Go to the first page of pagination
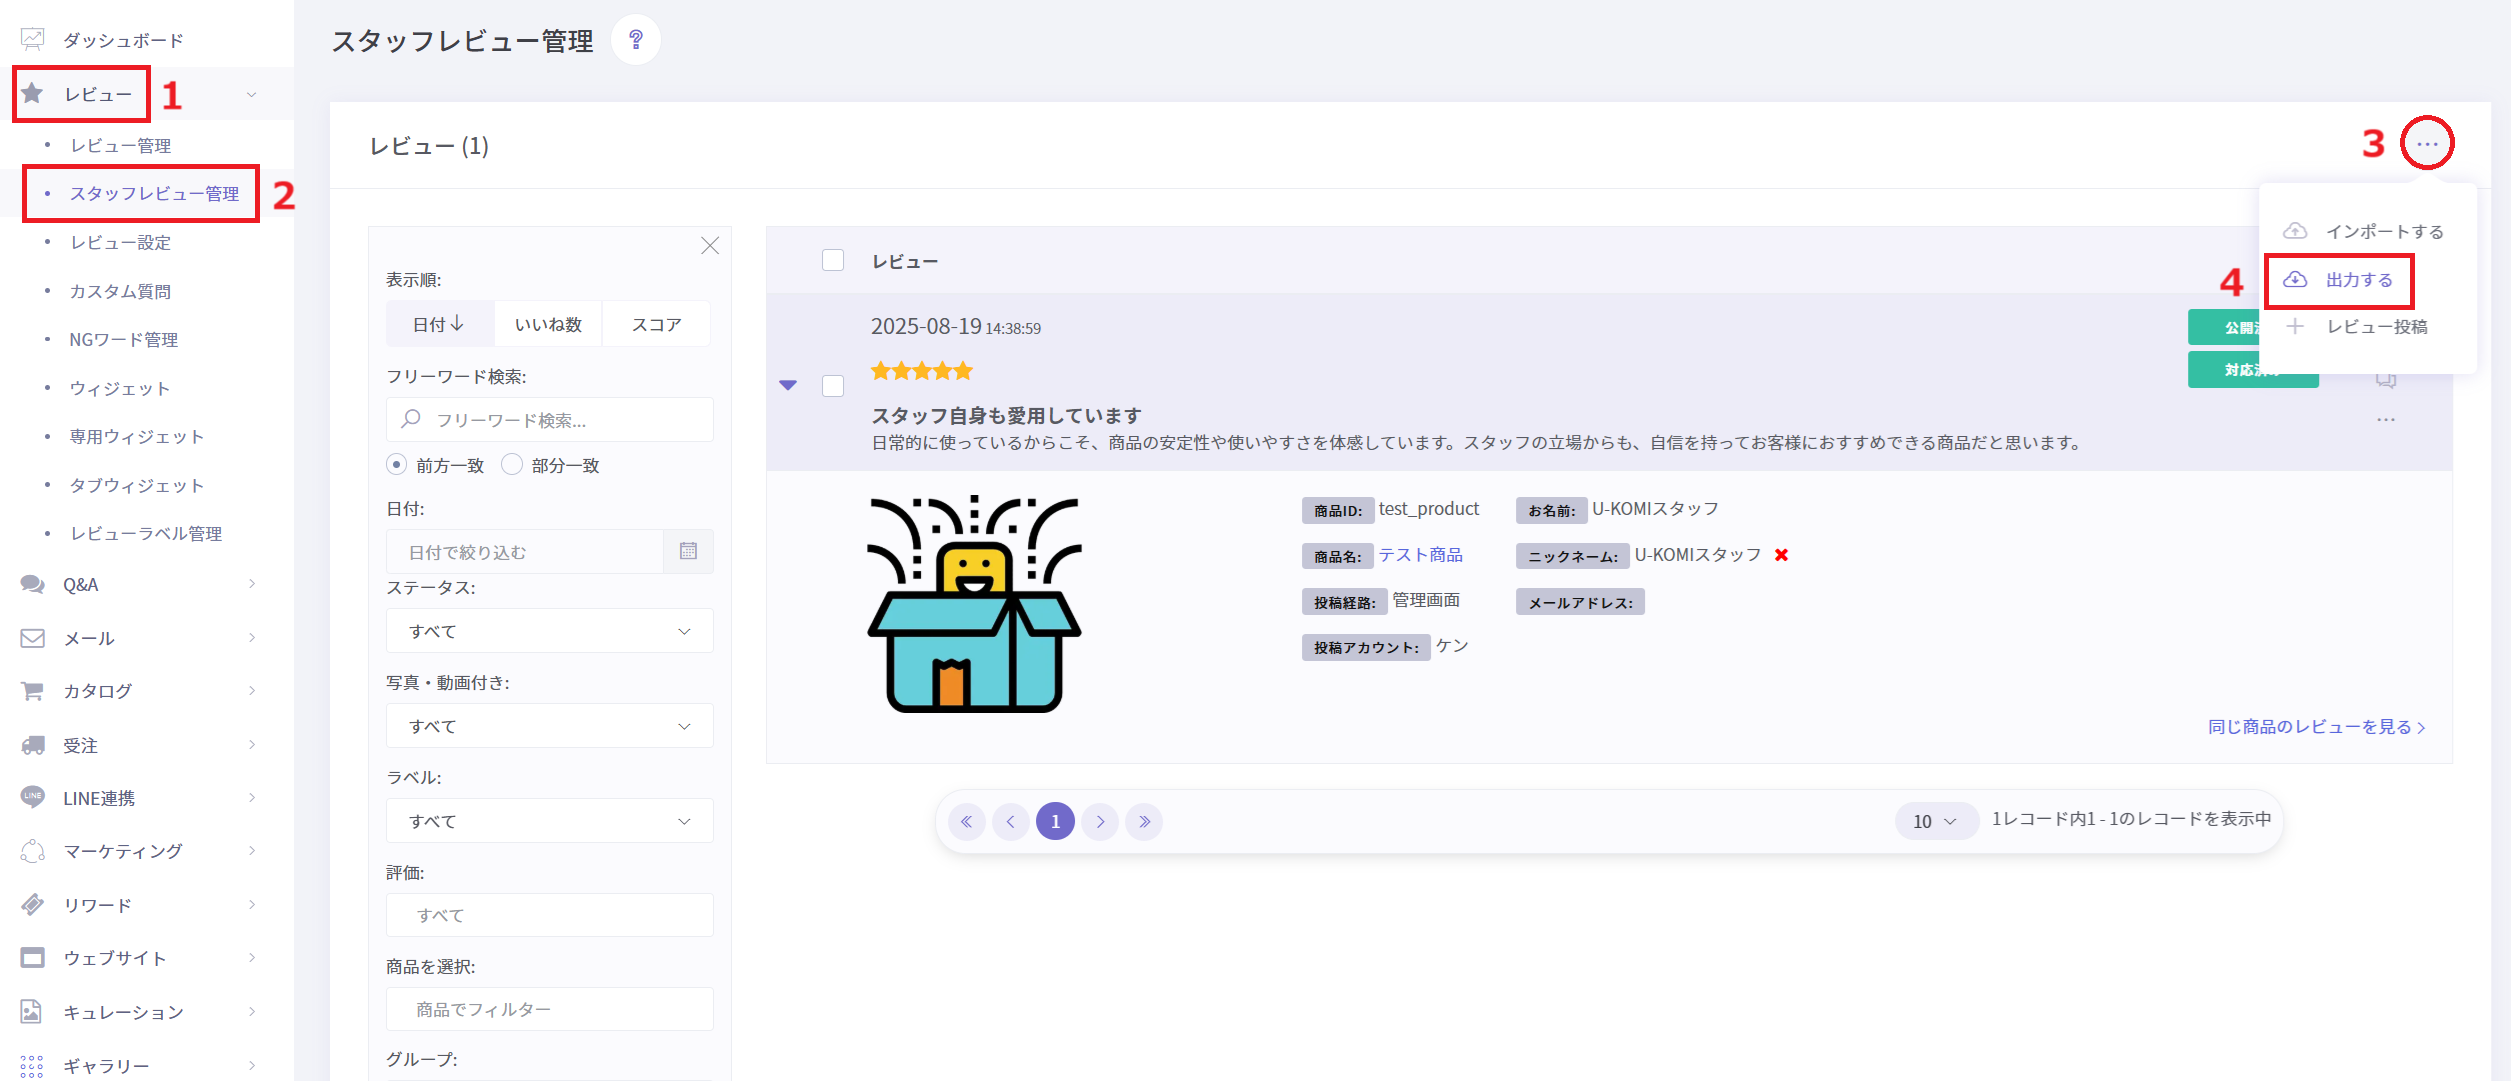 click(x=966, y=822)
